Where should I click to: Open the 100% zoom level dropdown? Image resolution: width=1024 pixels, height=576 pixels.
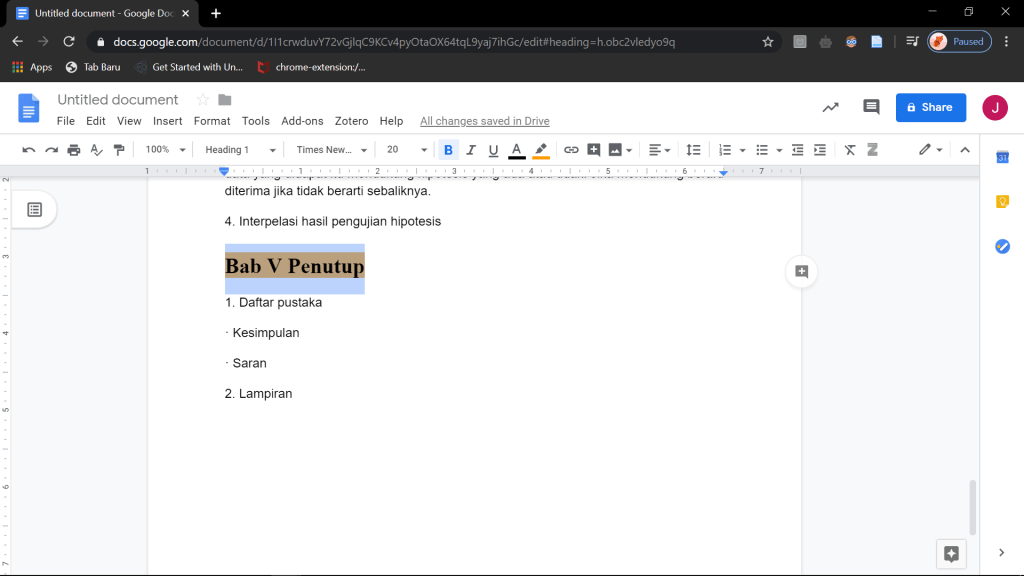[x=166, y=150]
